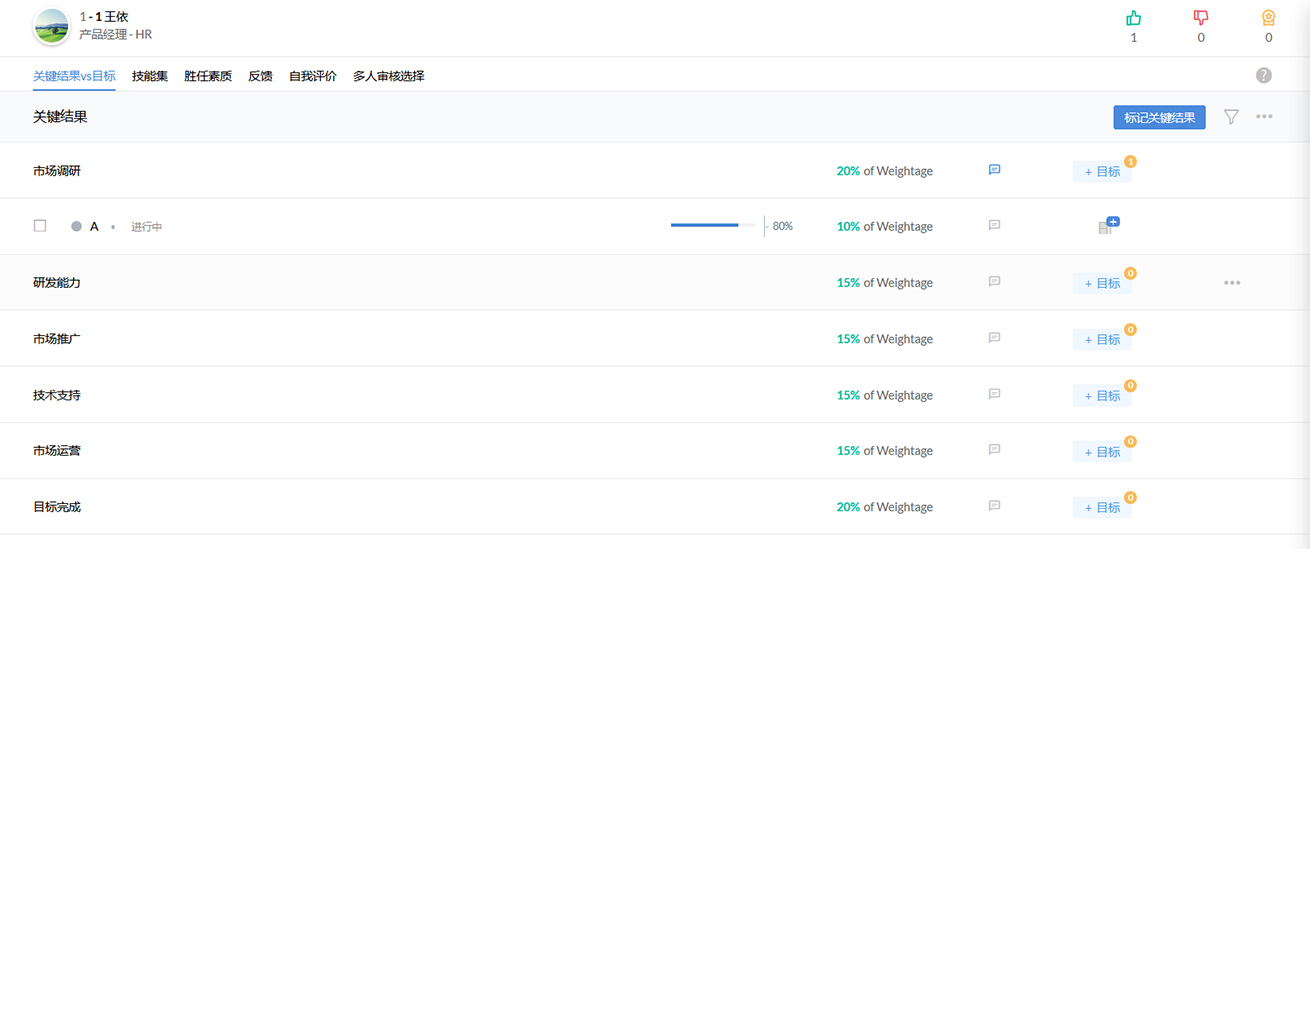Click the 80% progress bar of goal A
1310x1017 pixels.
click(712, 226)
